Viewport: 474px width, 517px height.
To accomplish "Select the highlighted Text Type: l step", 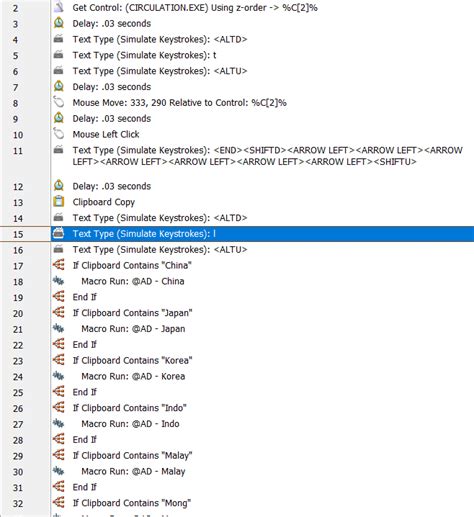I will coord(262,234).
